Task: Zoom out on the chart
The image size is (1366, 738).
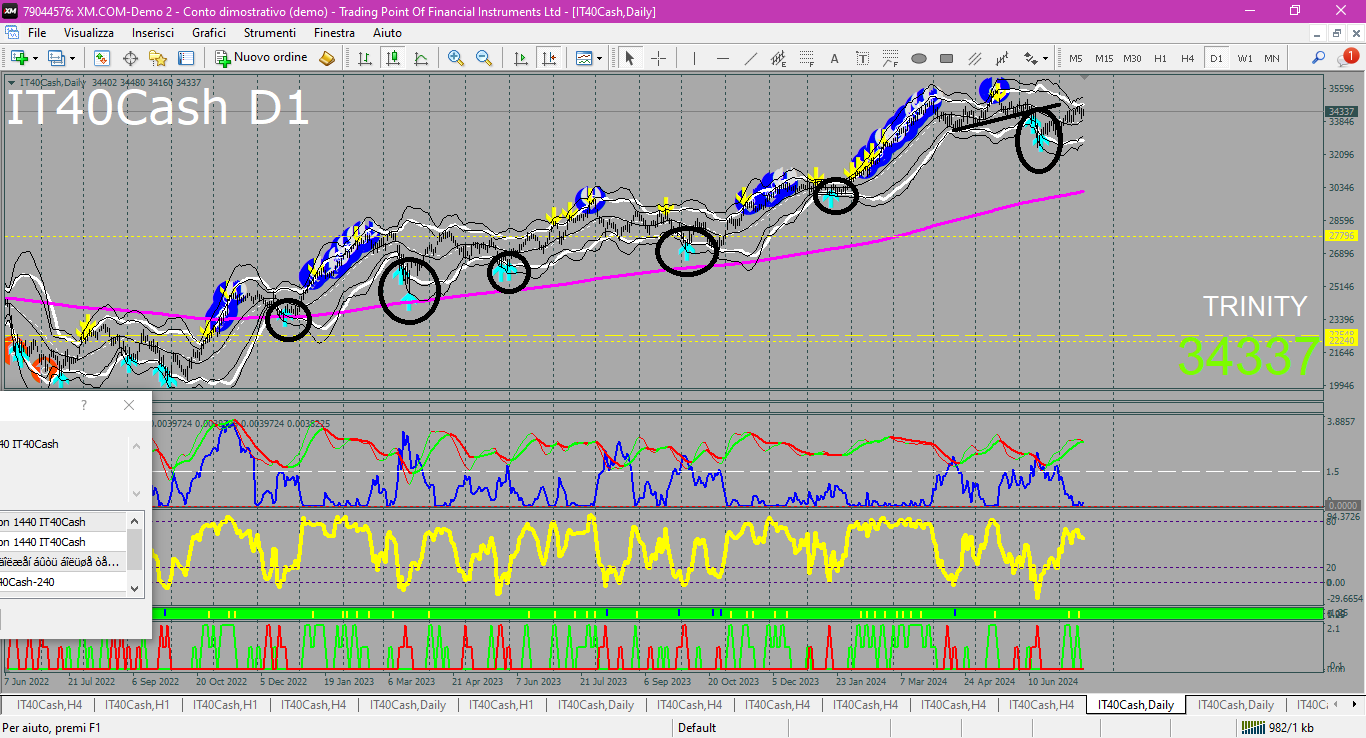Action: point(484,58)
